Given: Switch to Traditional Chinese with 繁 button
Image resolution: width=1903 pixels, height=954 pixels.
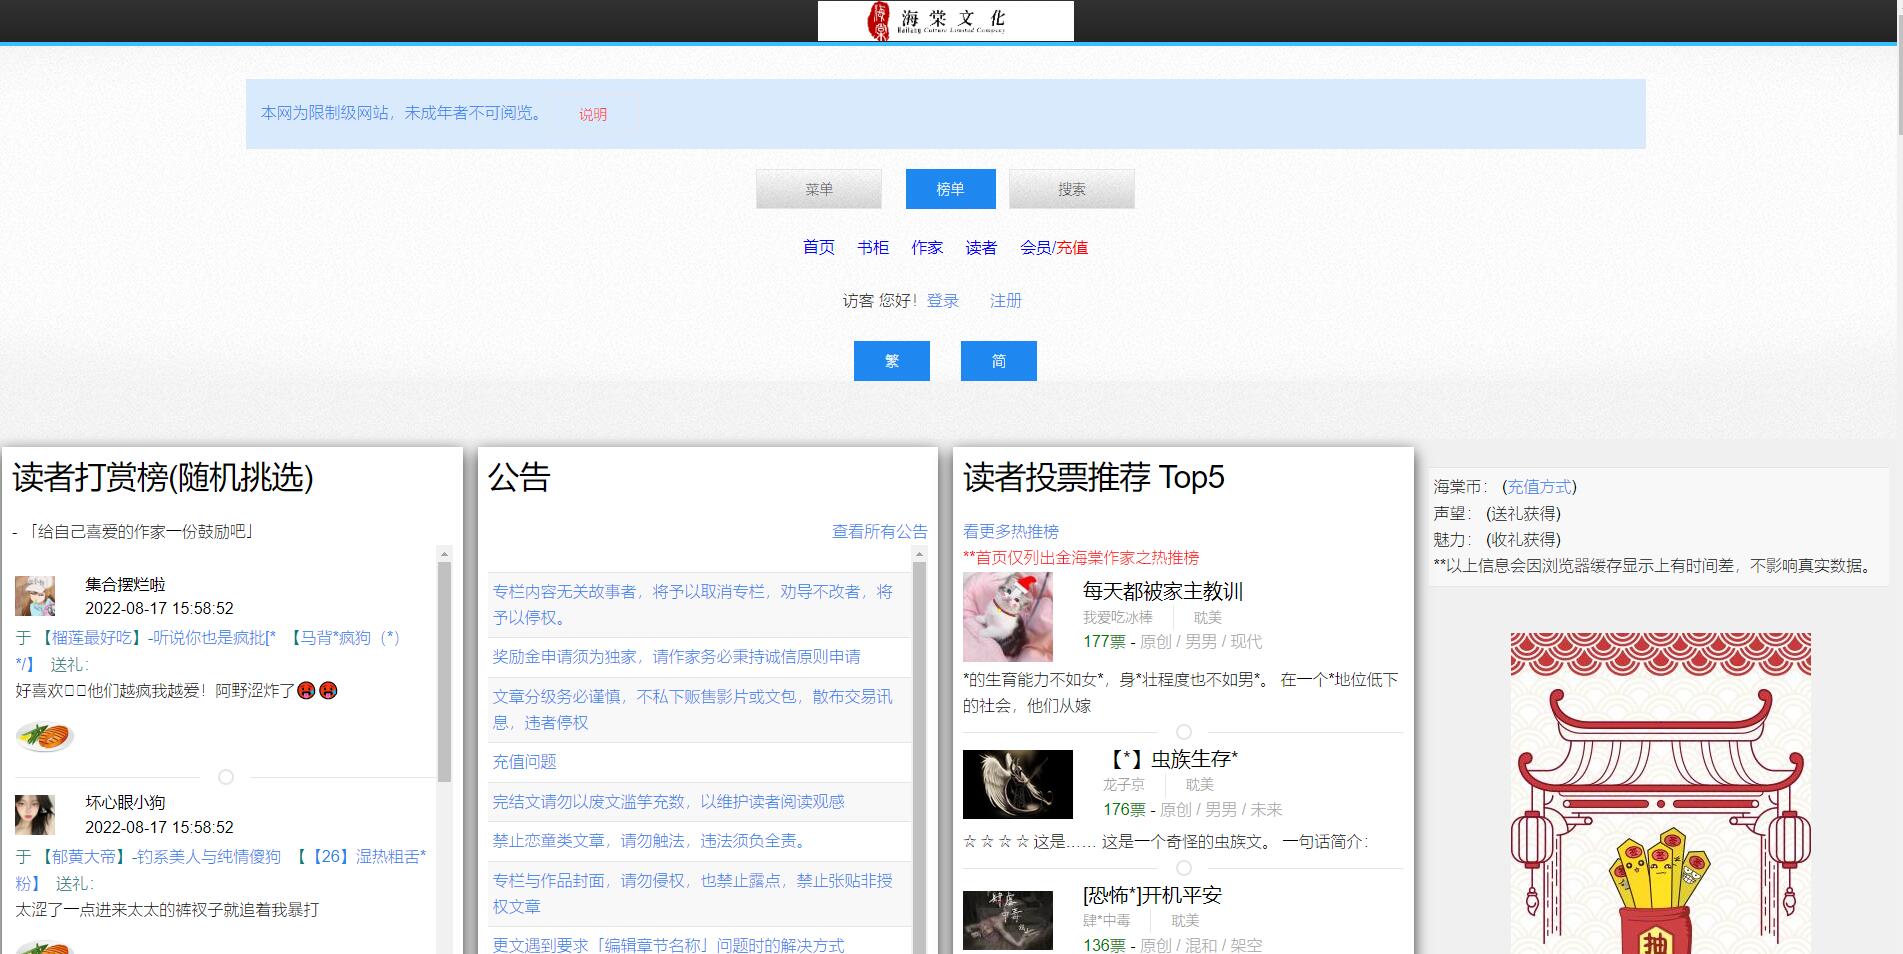Looking at the screenshot, I should pyautogui.click(x=891, y=361).
